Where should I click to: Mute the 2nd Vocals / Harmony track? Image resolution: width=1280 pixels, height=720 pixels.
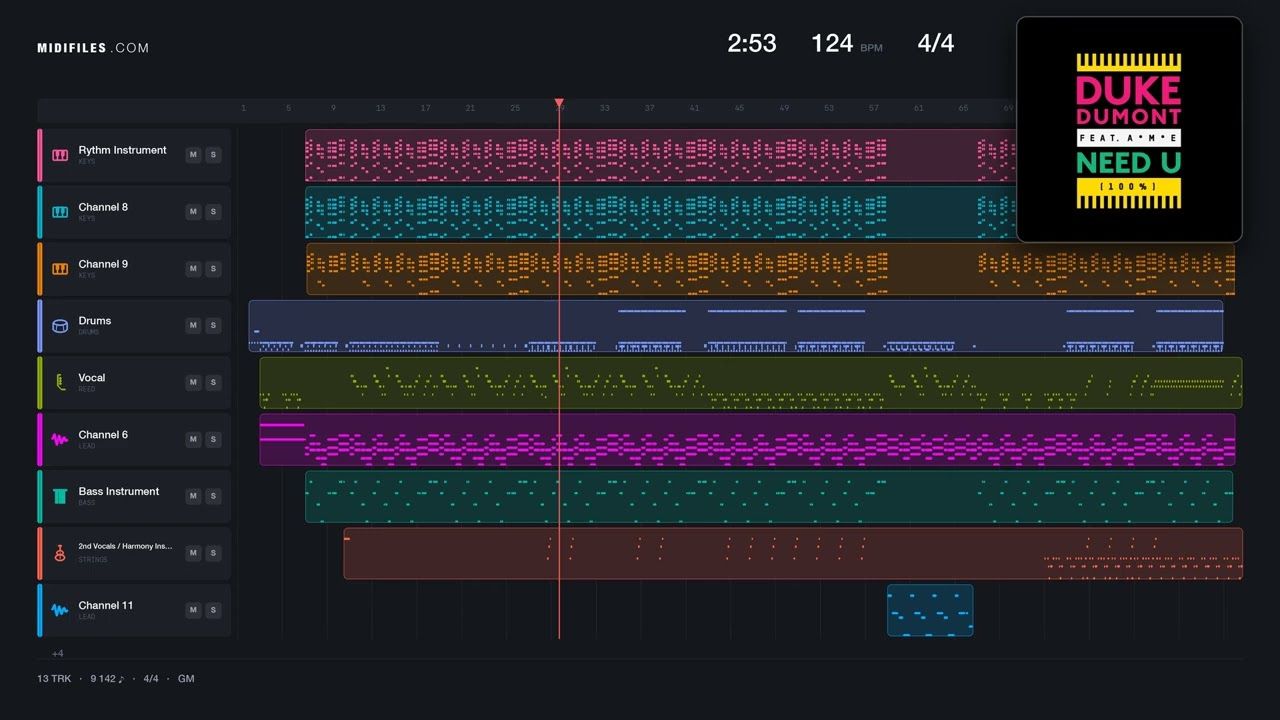pos(193,553)
